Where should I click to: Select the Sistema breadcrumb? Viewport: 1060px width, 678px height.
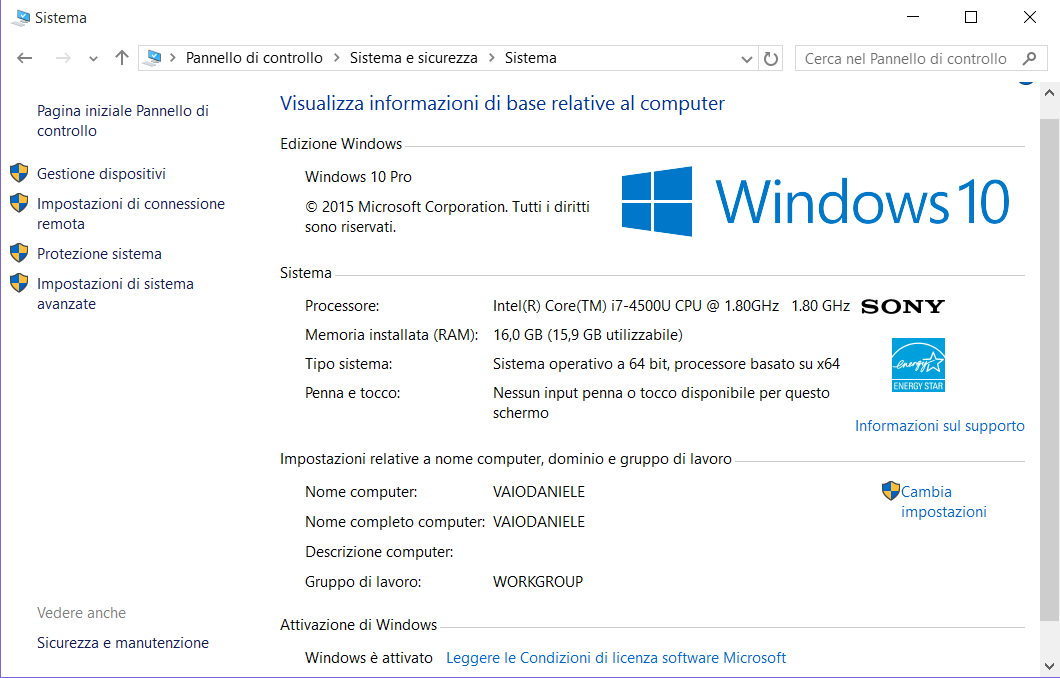point(531,58)
